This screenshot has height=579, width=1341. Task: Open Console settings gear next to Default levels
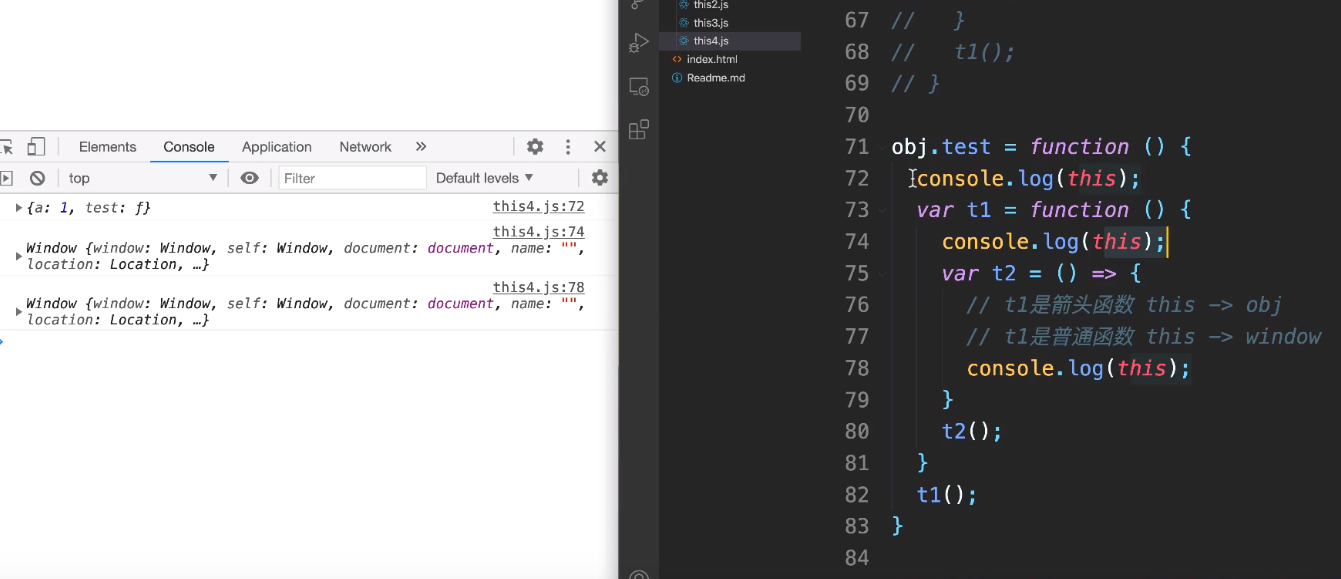(600, 178)
